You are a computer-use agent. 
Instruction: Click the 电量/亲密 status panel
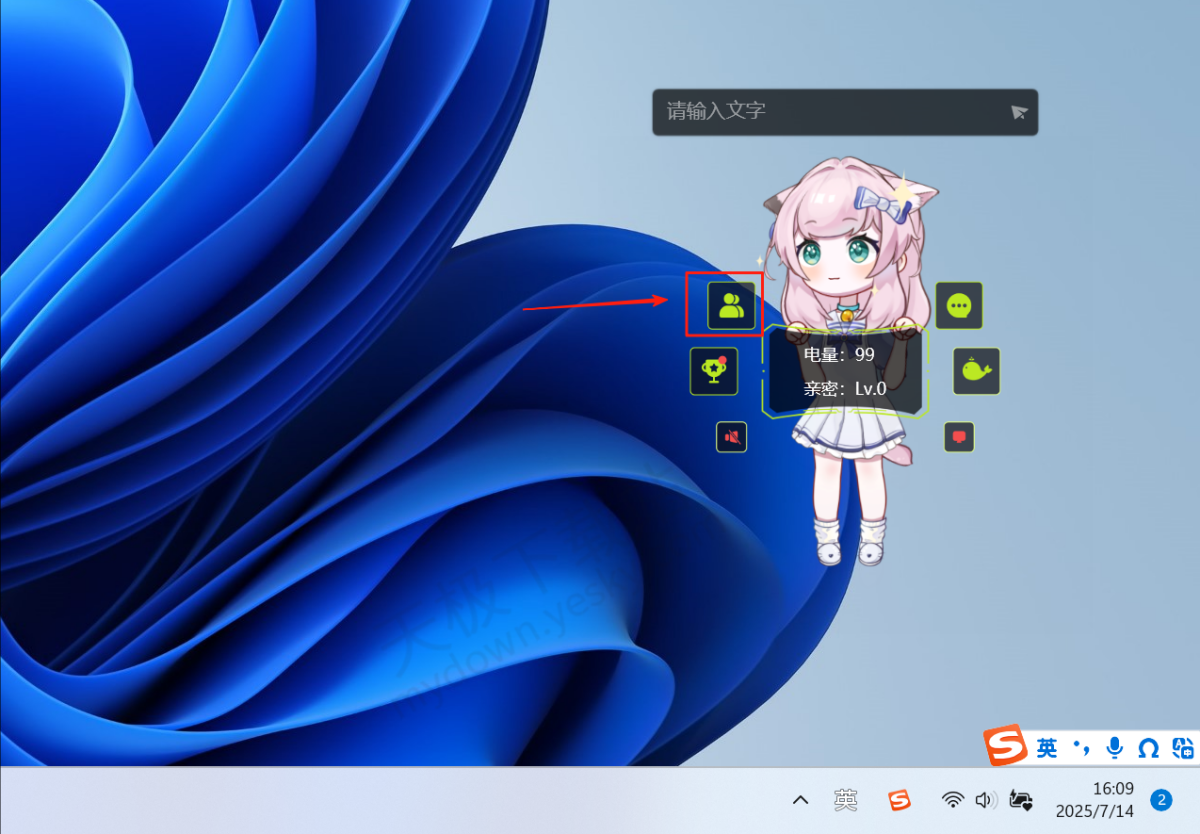coord(845,372)
